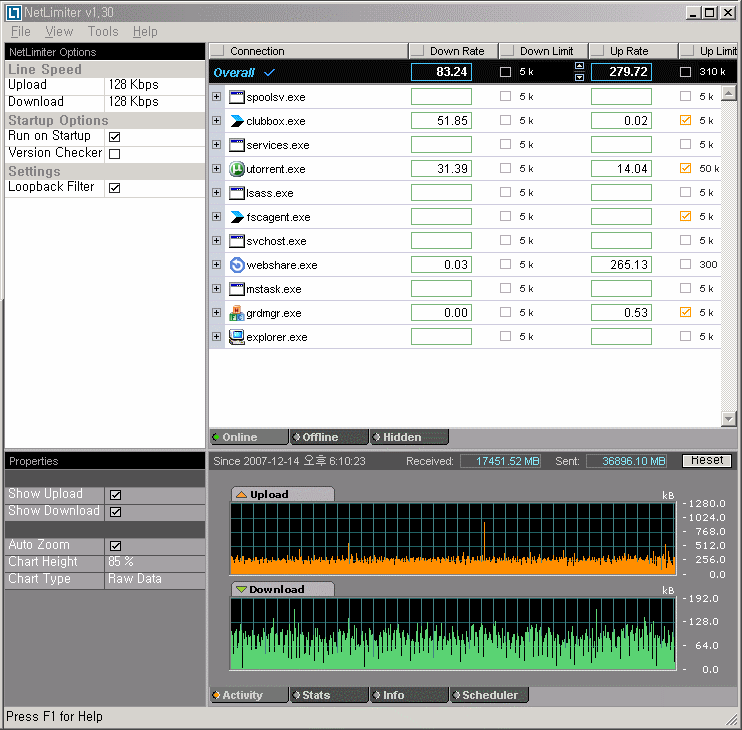Click the spoolsv.exe process icon
Screen dimensions: 742x730
point(236,97)
